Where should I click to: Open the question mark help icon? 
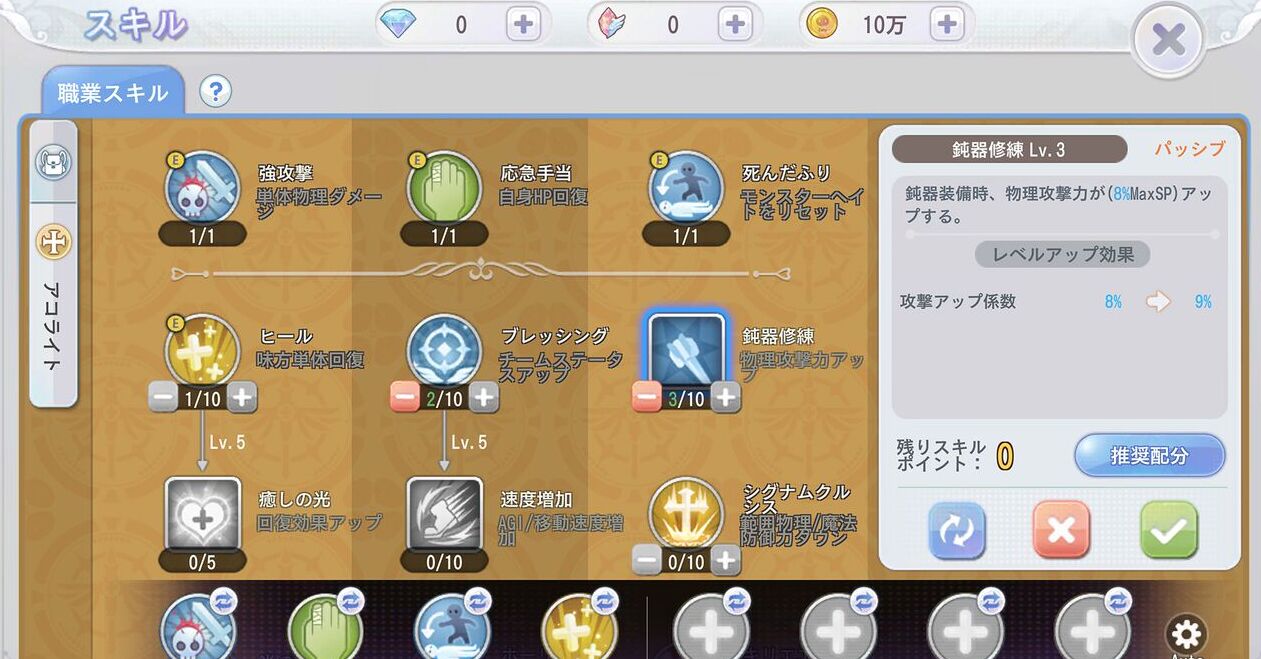[x=215, y=92]
